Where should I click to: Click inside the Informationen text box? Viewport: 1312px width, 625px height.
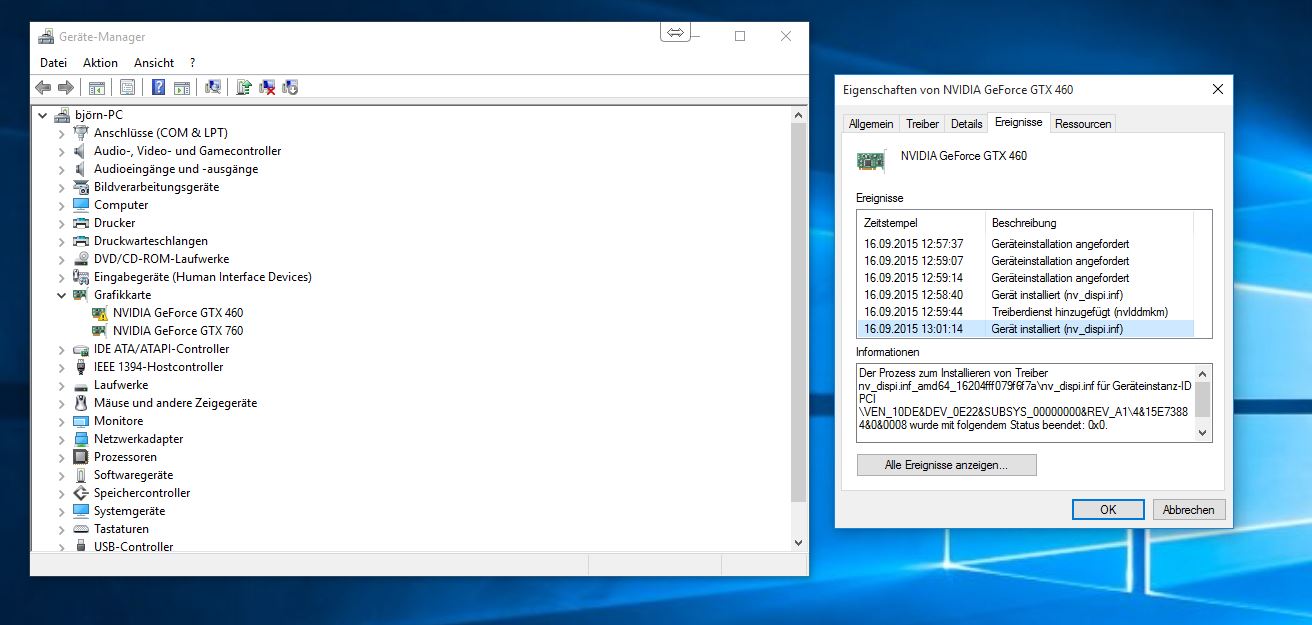[1025, 402]
